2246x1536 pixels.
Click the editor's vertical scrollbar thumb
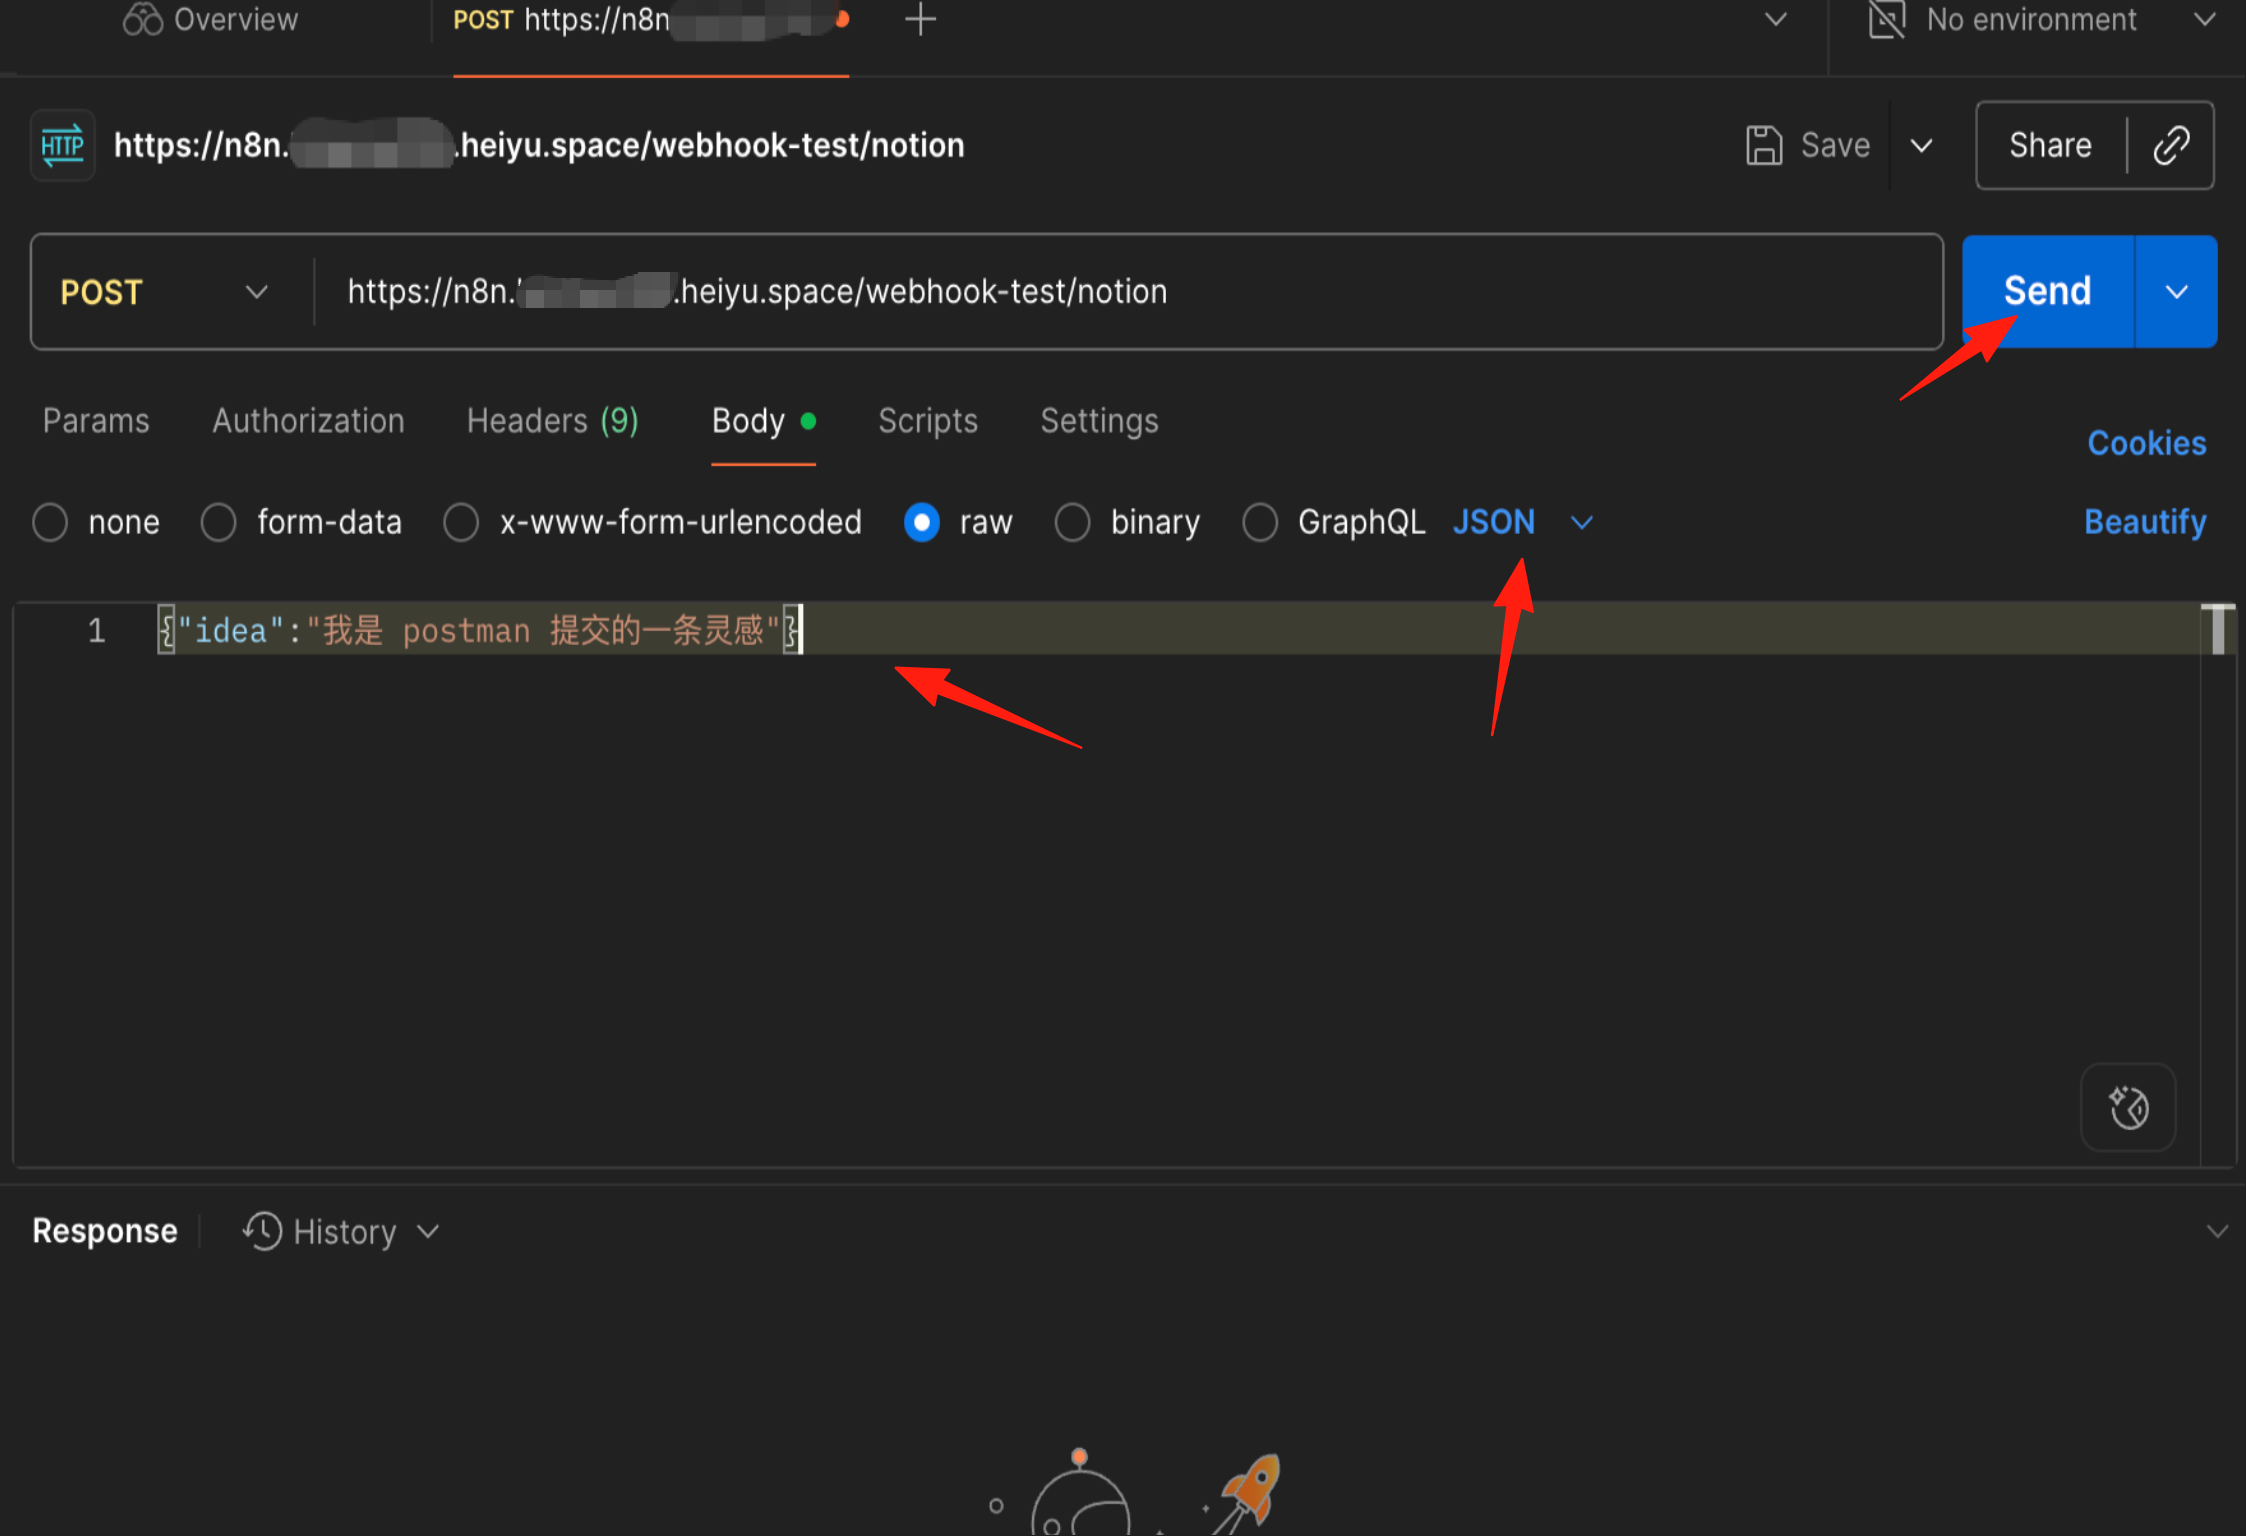pos(2218,629)
